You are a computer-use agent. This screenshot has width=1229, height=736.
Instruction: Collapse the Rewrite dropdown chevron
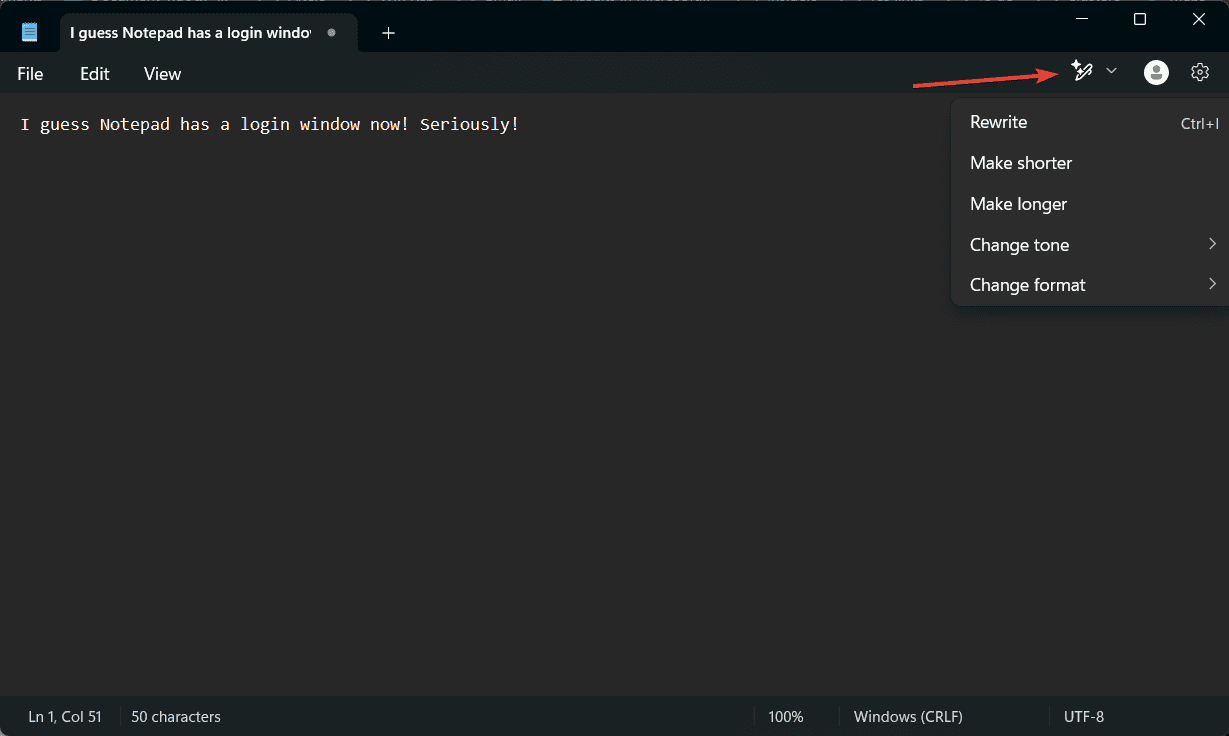pos(1111,71)
